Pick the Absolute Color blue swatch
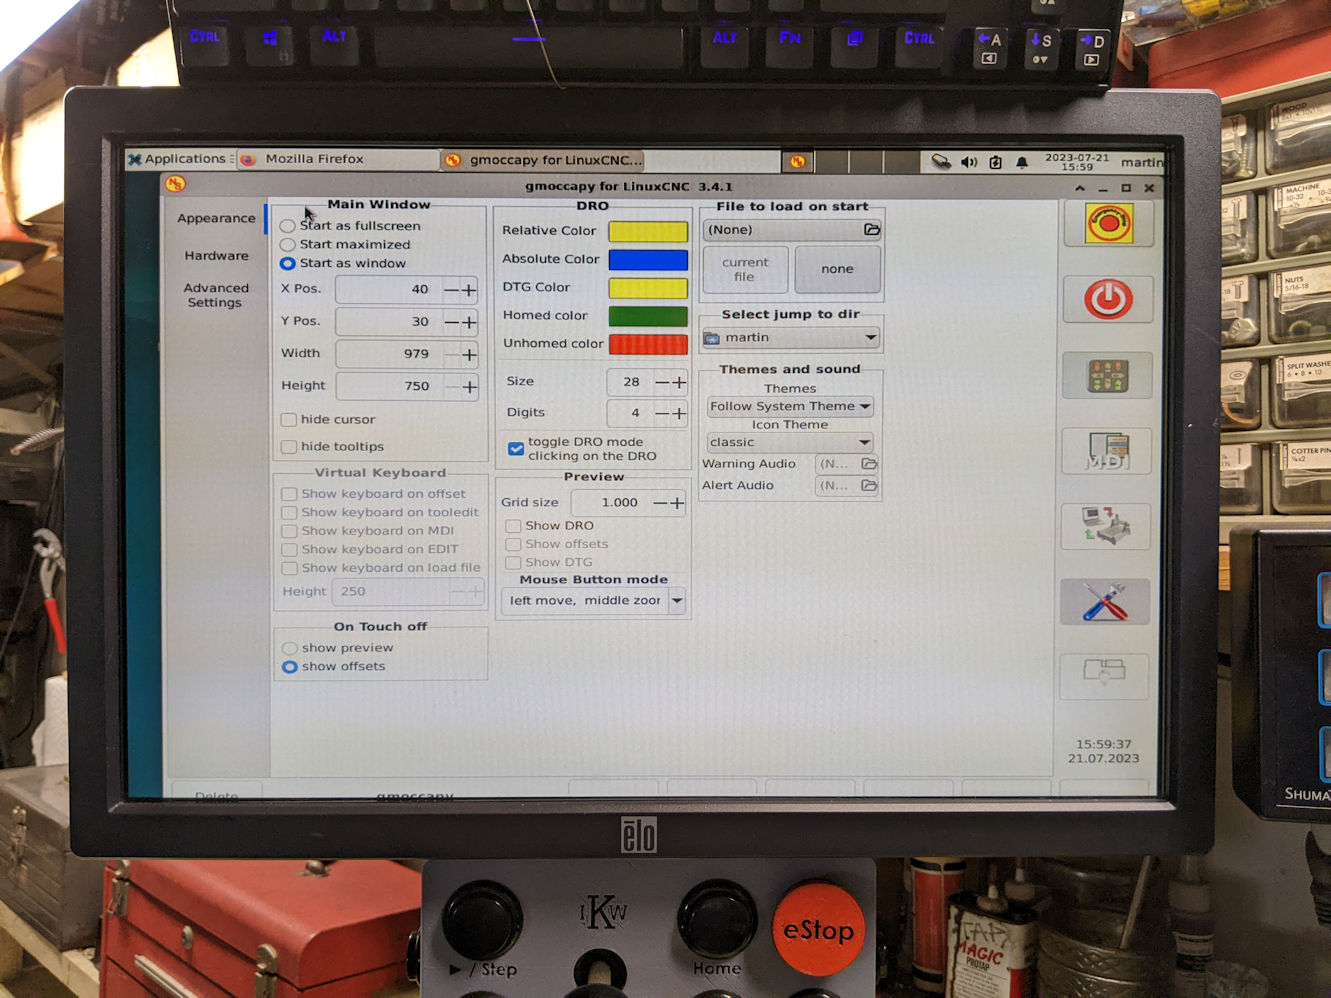The image size is (1331, 998). (648, 260)
